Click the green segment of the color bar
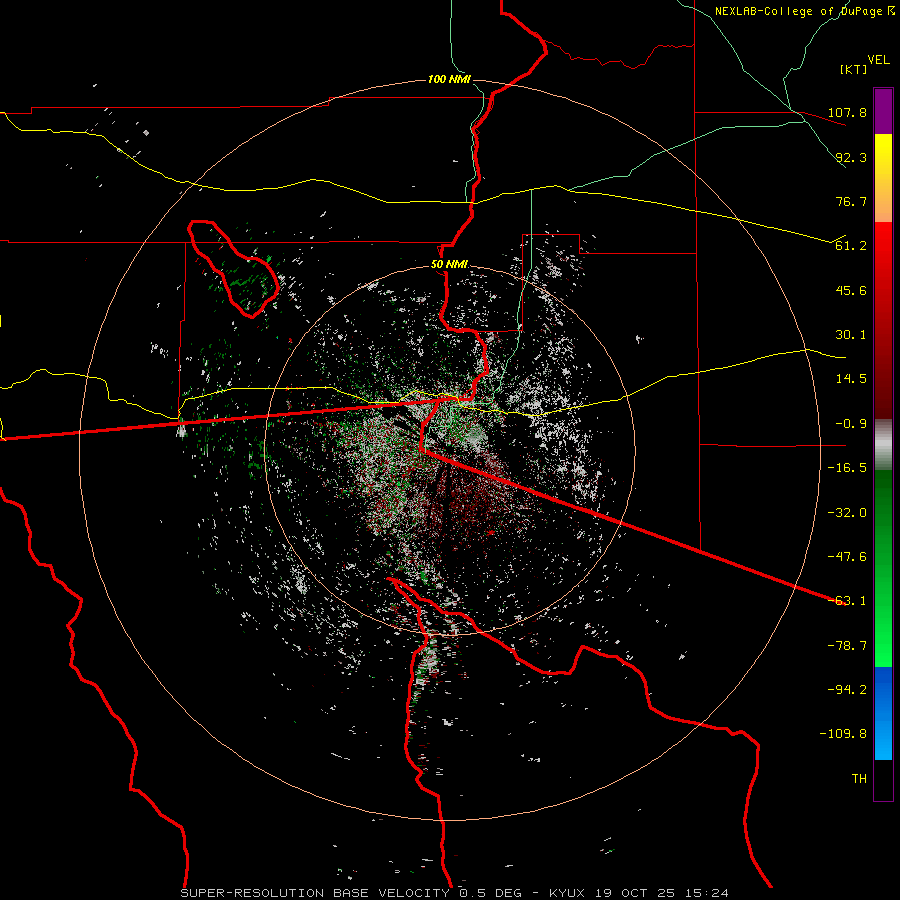 (x=883, y=568)
